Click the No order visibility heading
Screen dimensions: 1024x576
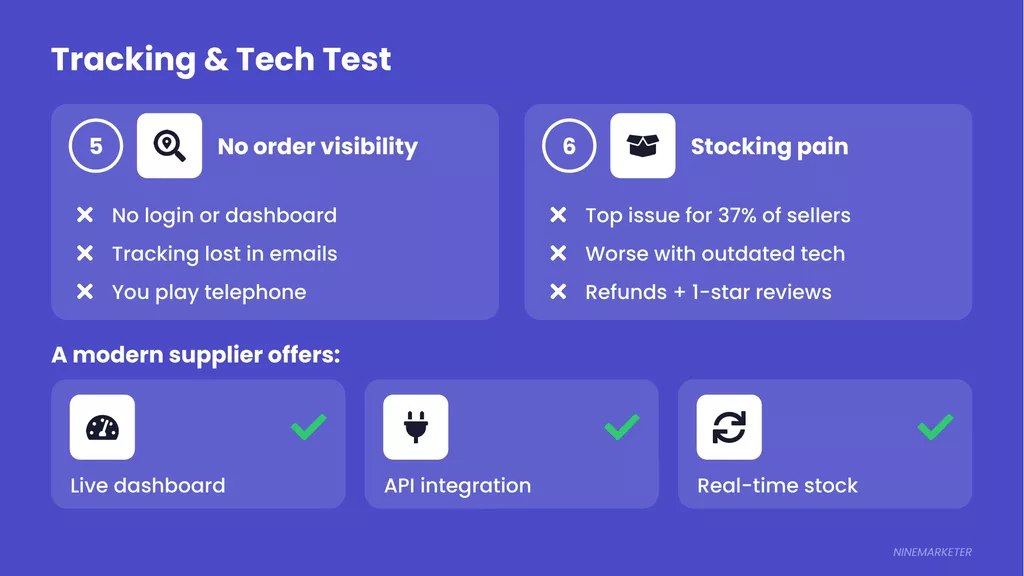click(317, 146)
